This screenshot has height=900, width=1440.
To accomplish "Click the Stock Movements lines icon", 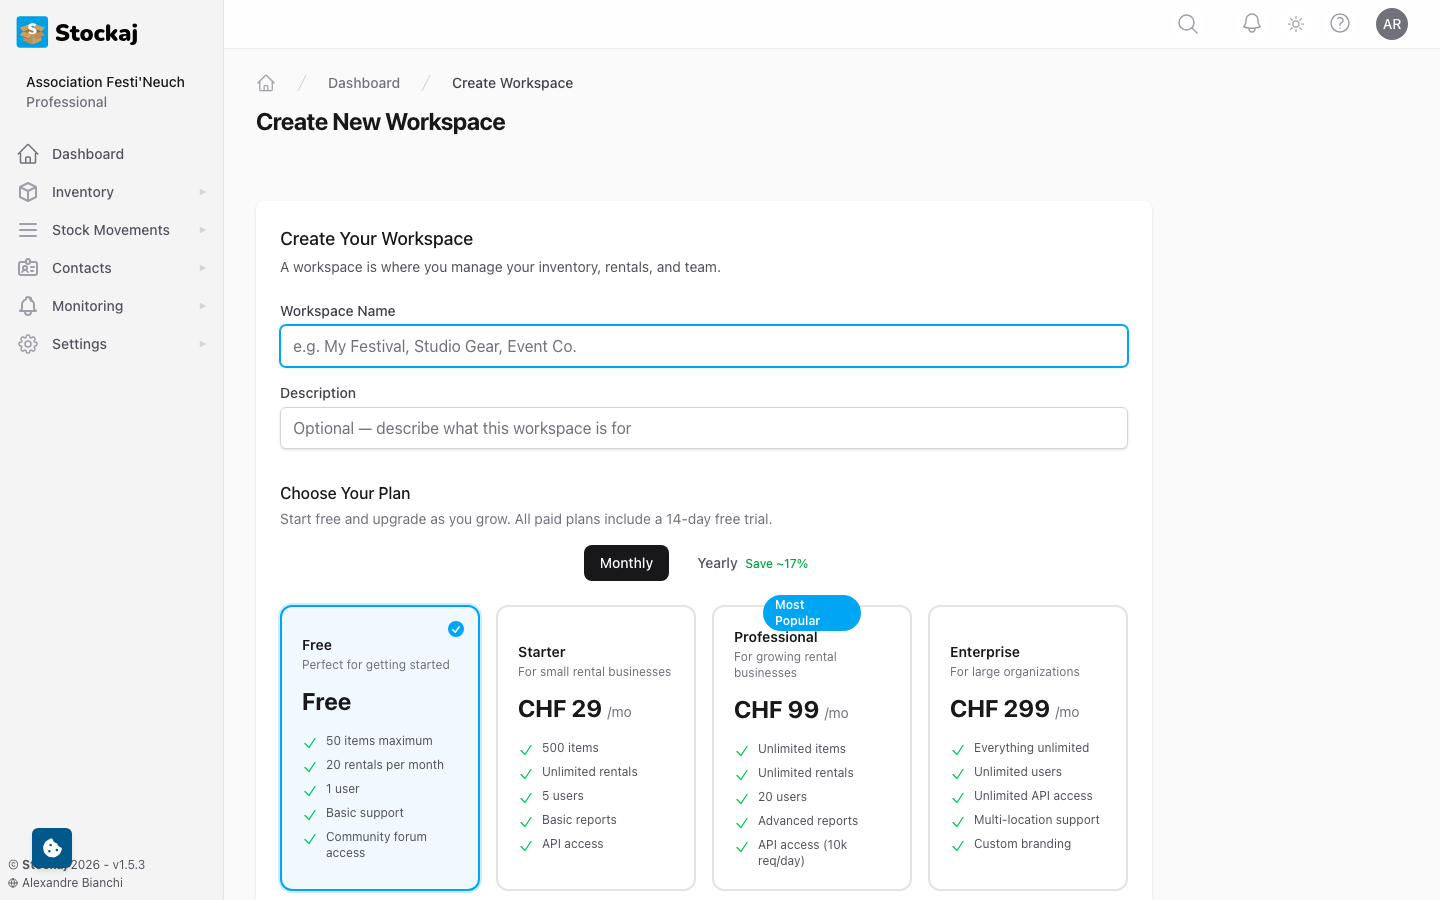I will pyautogui.click(x=28, y=230).
